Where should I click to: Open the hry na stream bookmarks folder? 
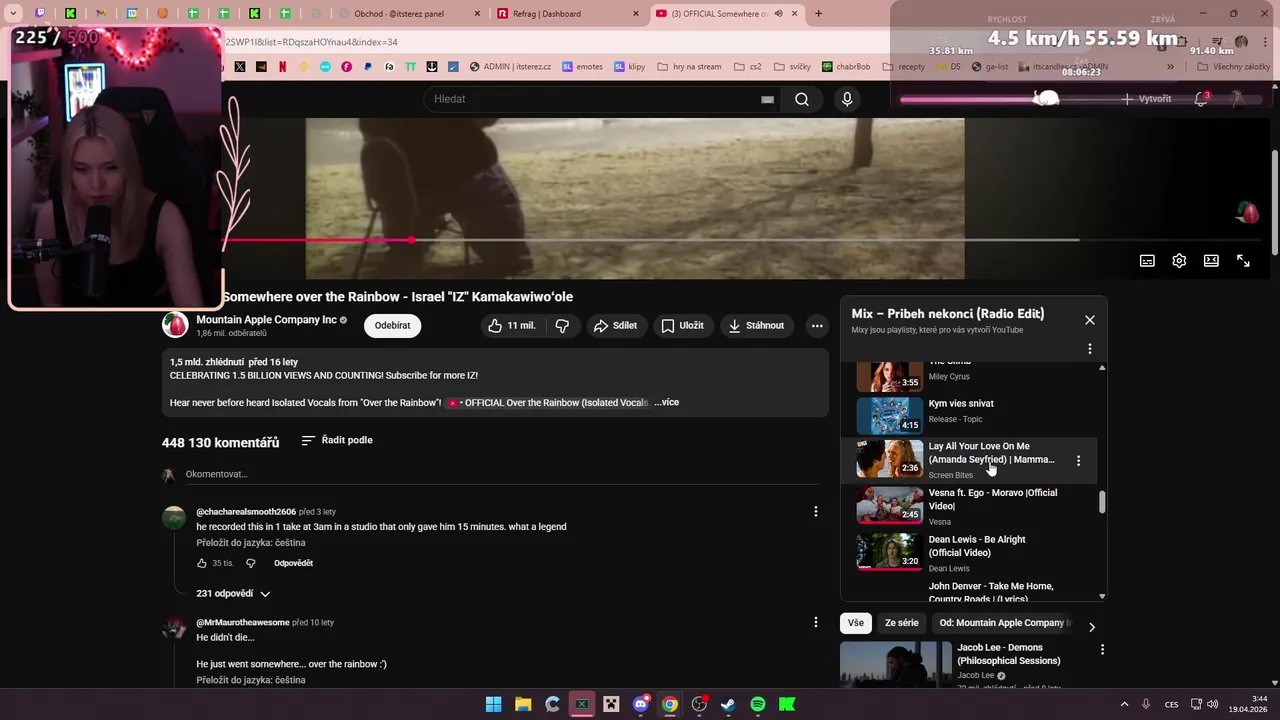click(x=689, y=67)
